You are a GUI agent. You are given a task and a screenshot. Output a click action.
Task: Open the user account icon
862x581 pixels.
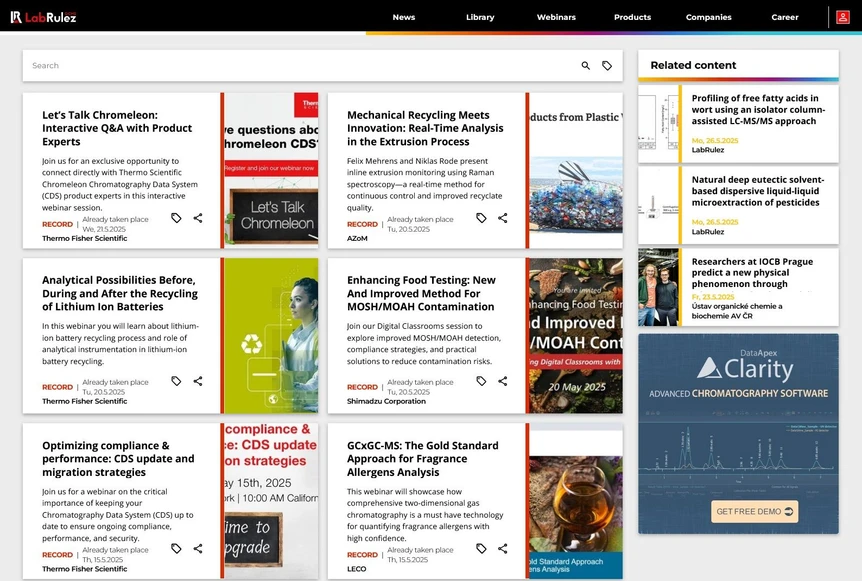click(843, 17)
